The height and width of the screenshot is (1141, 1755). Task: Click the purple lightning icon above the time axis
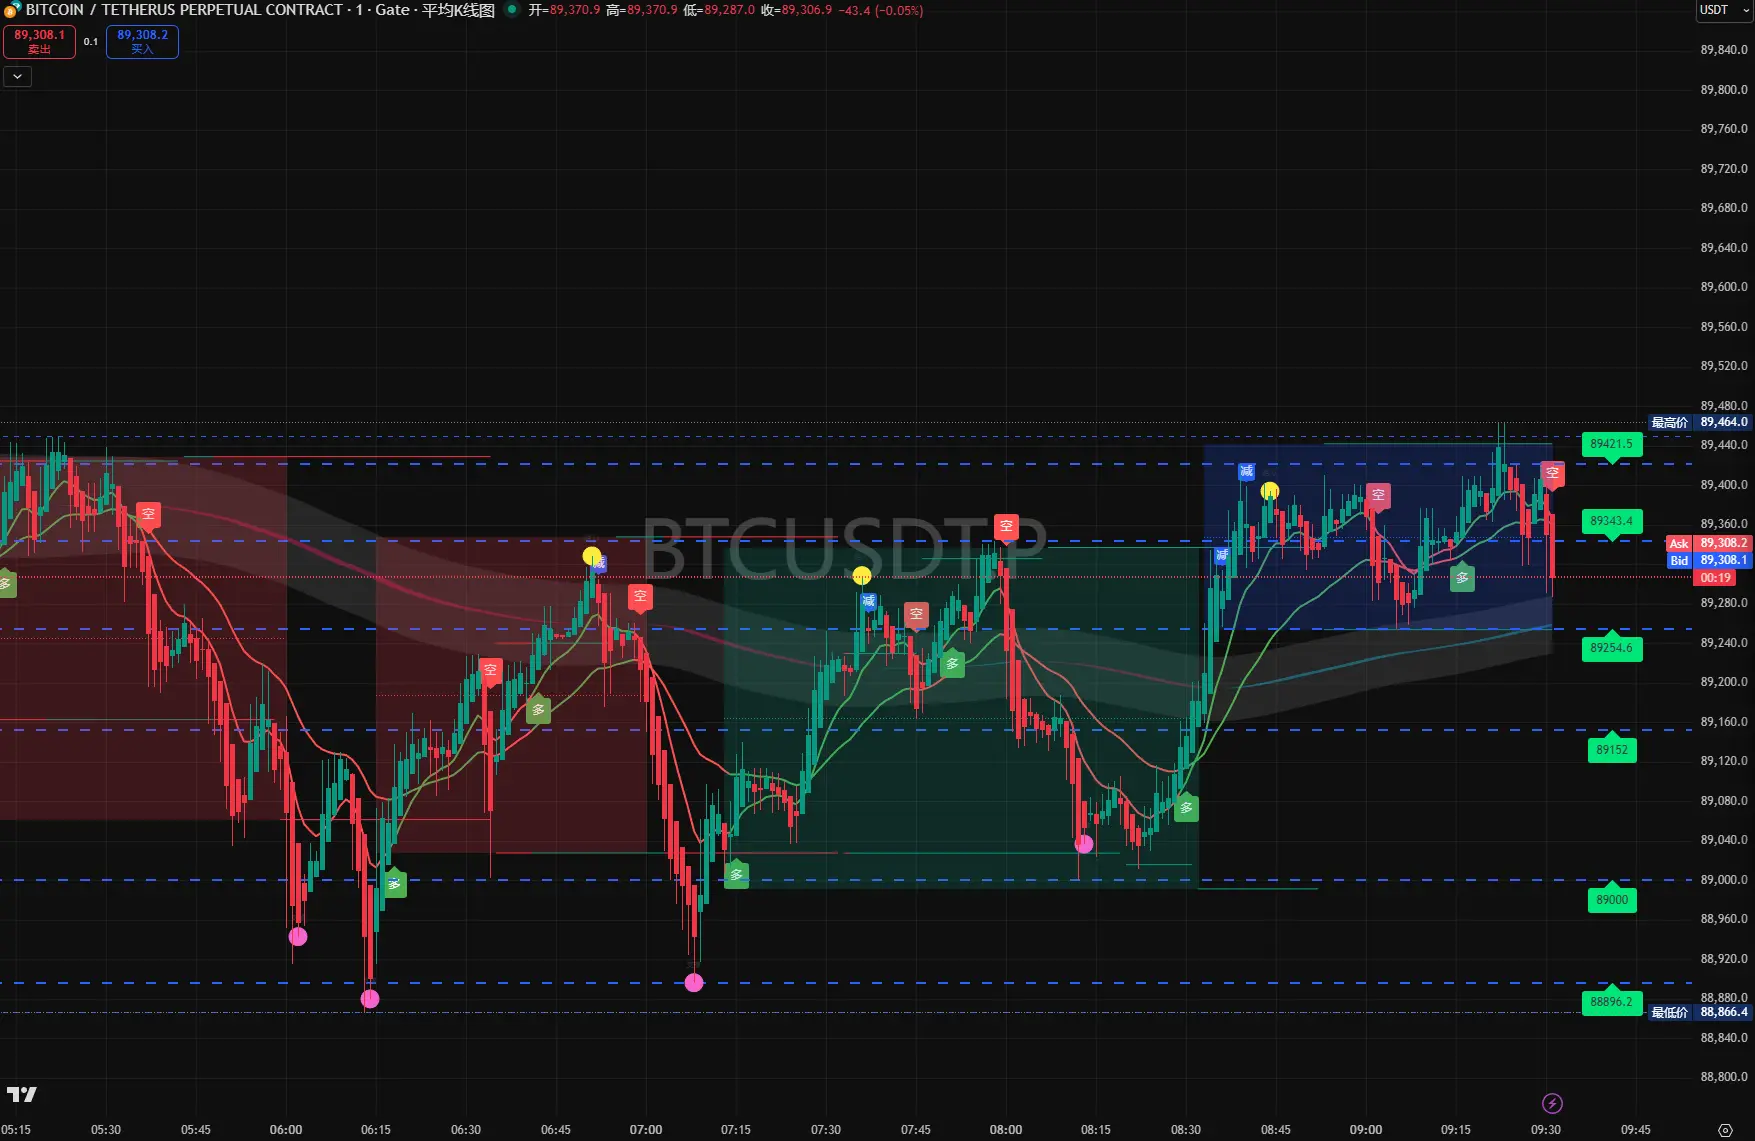tap(1552, 1103)
